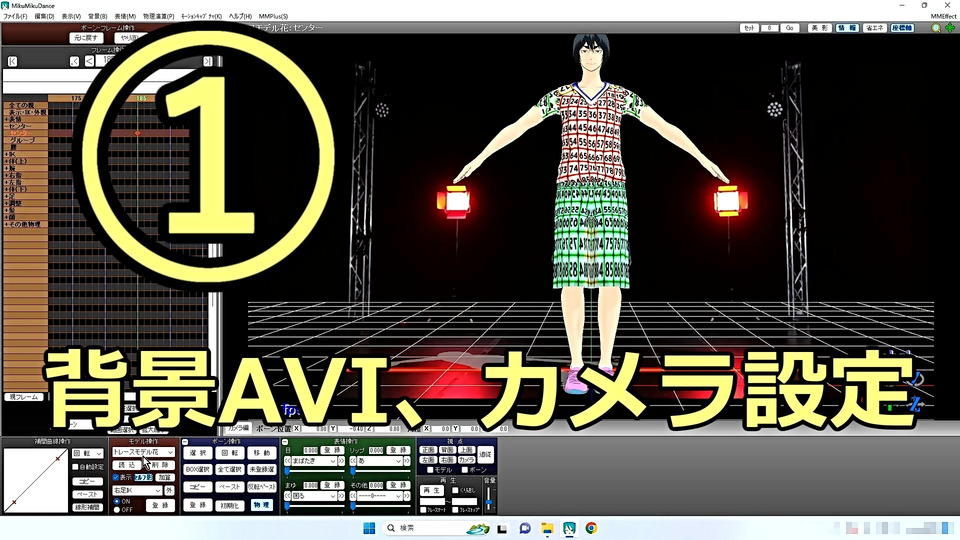The height and width of the screenshot is (540, 960).
Task: Jump to the last frame with the >| button
Action: (208, 61)
